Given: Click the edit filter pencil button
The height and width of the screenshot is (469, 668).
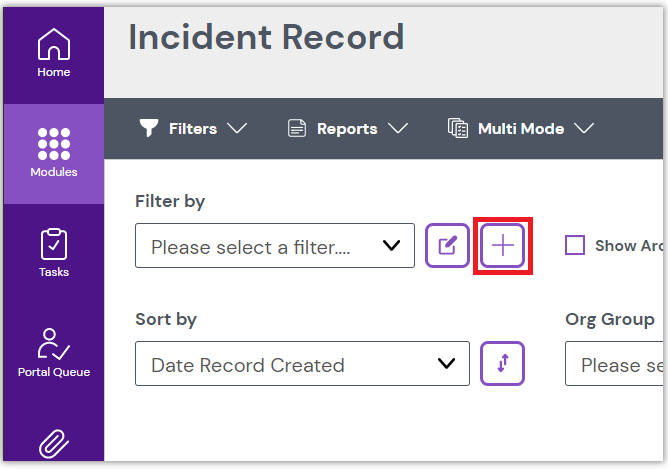Looking at the screenshot, I should click(448, 246).
